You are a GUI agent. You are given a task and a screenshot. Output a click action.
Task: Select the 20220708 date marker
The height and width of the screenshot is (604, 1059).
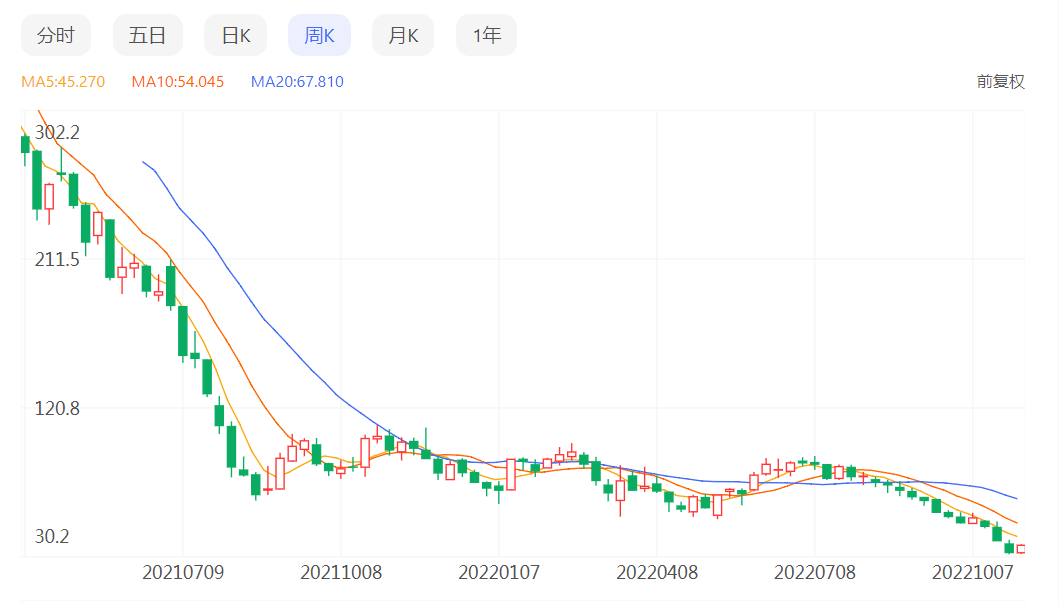tap(815, 572)
